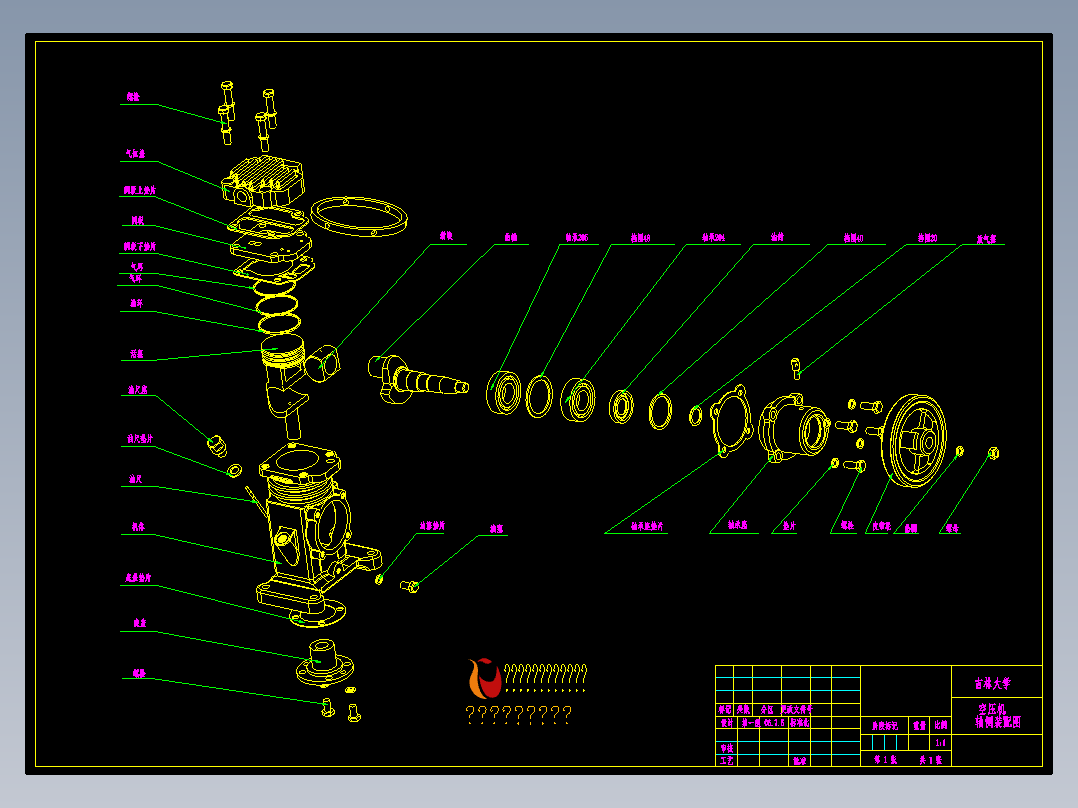This screenshot has width=1078, height=808.
Task: Select the 挡圈40 label
Action: tap(853, 238)
